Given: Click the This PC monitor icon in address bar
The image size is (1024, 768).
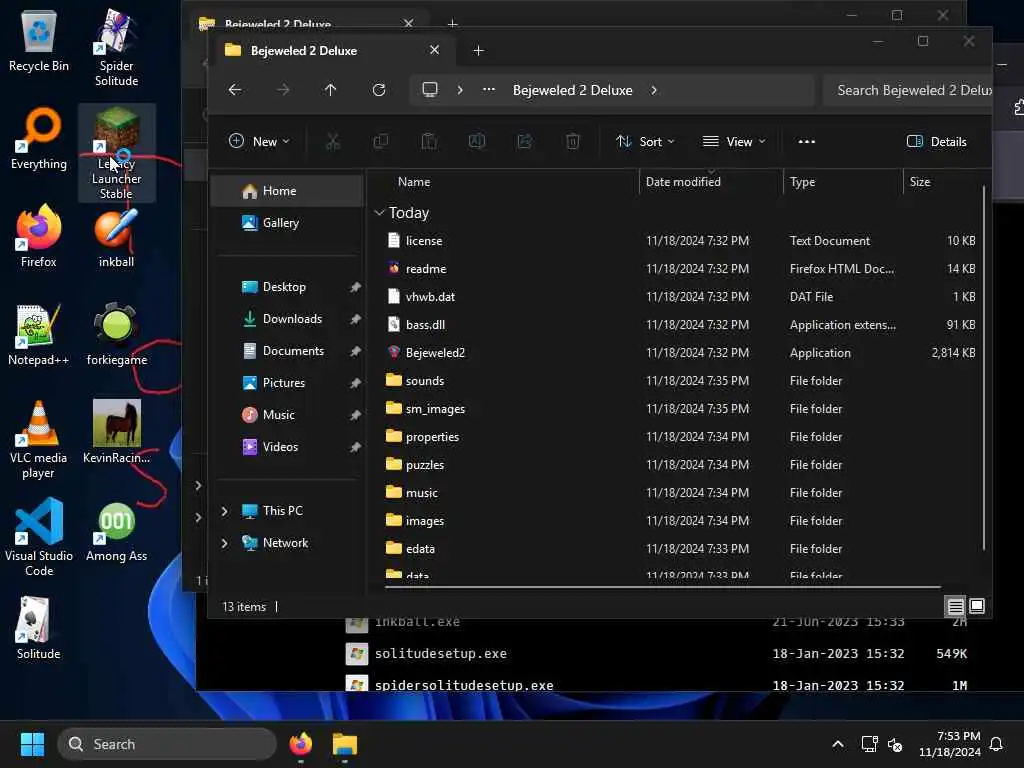Looking at the screenshot, I should [x=430, y=89].
